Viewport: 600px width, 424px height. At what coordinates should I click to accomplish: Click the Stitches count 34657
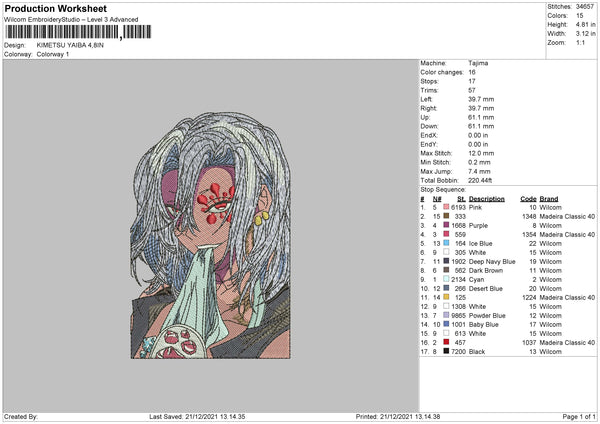[x=585, y=7]
